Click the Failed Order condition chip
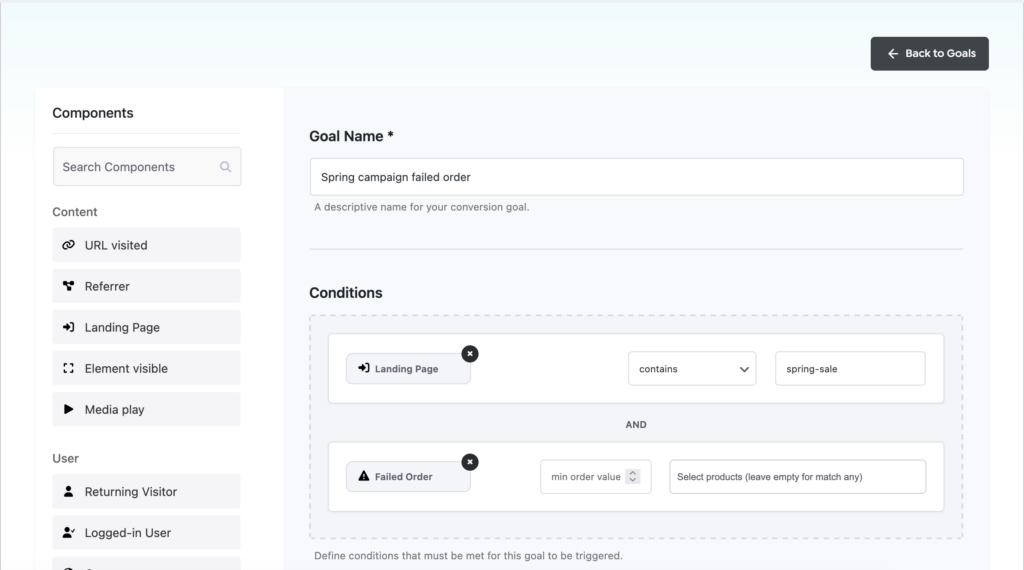The image size is (1024, 570). [407, 477]
